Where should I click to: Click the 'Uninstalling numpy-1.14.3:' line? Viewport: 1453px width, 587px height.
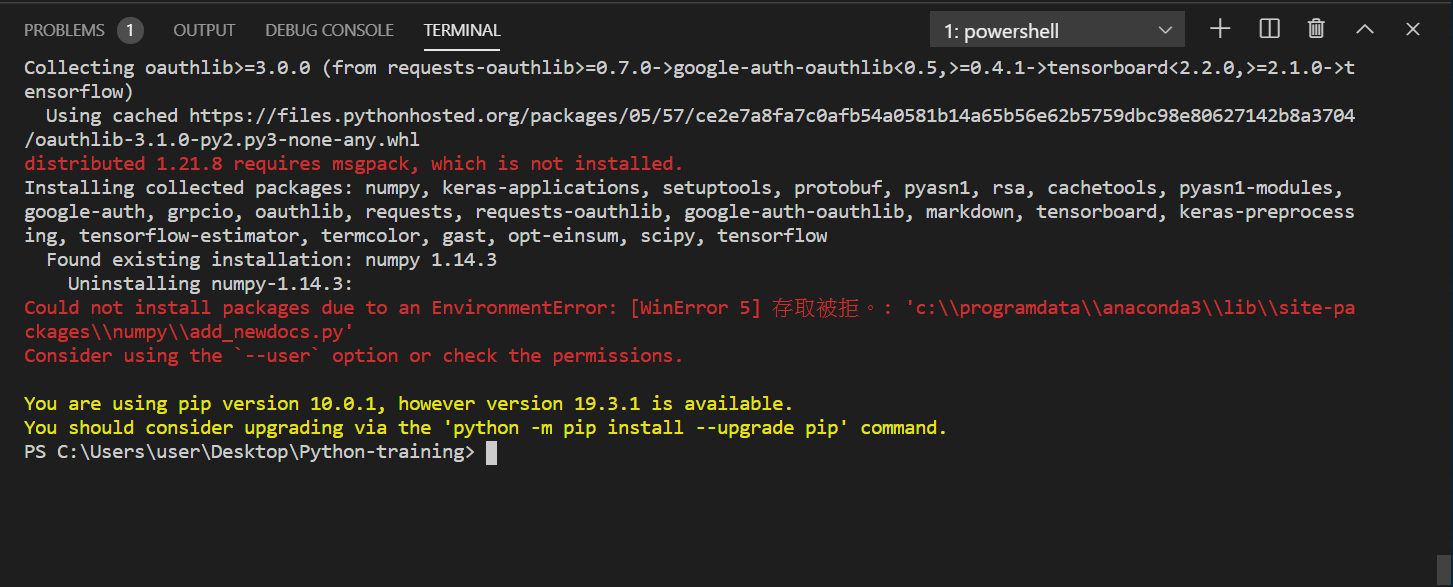210,284
